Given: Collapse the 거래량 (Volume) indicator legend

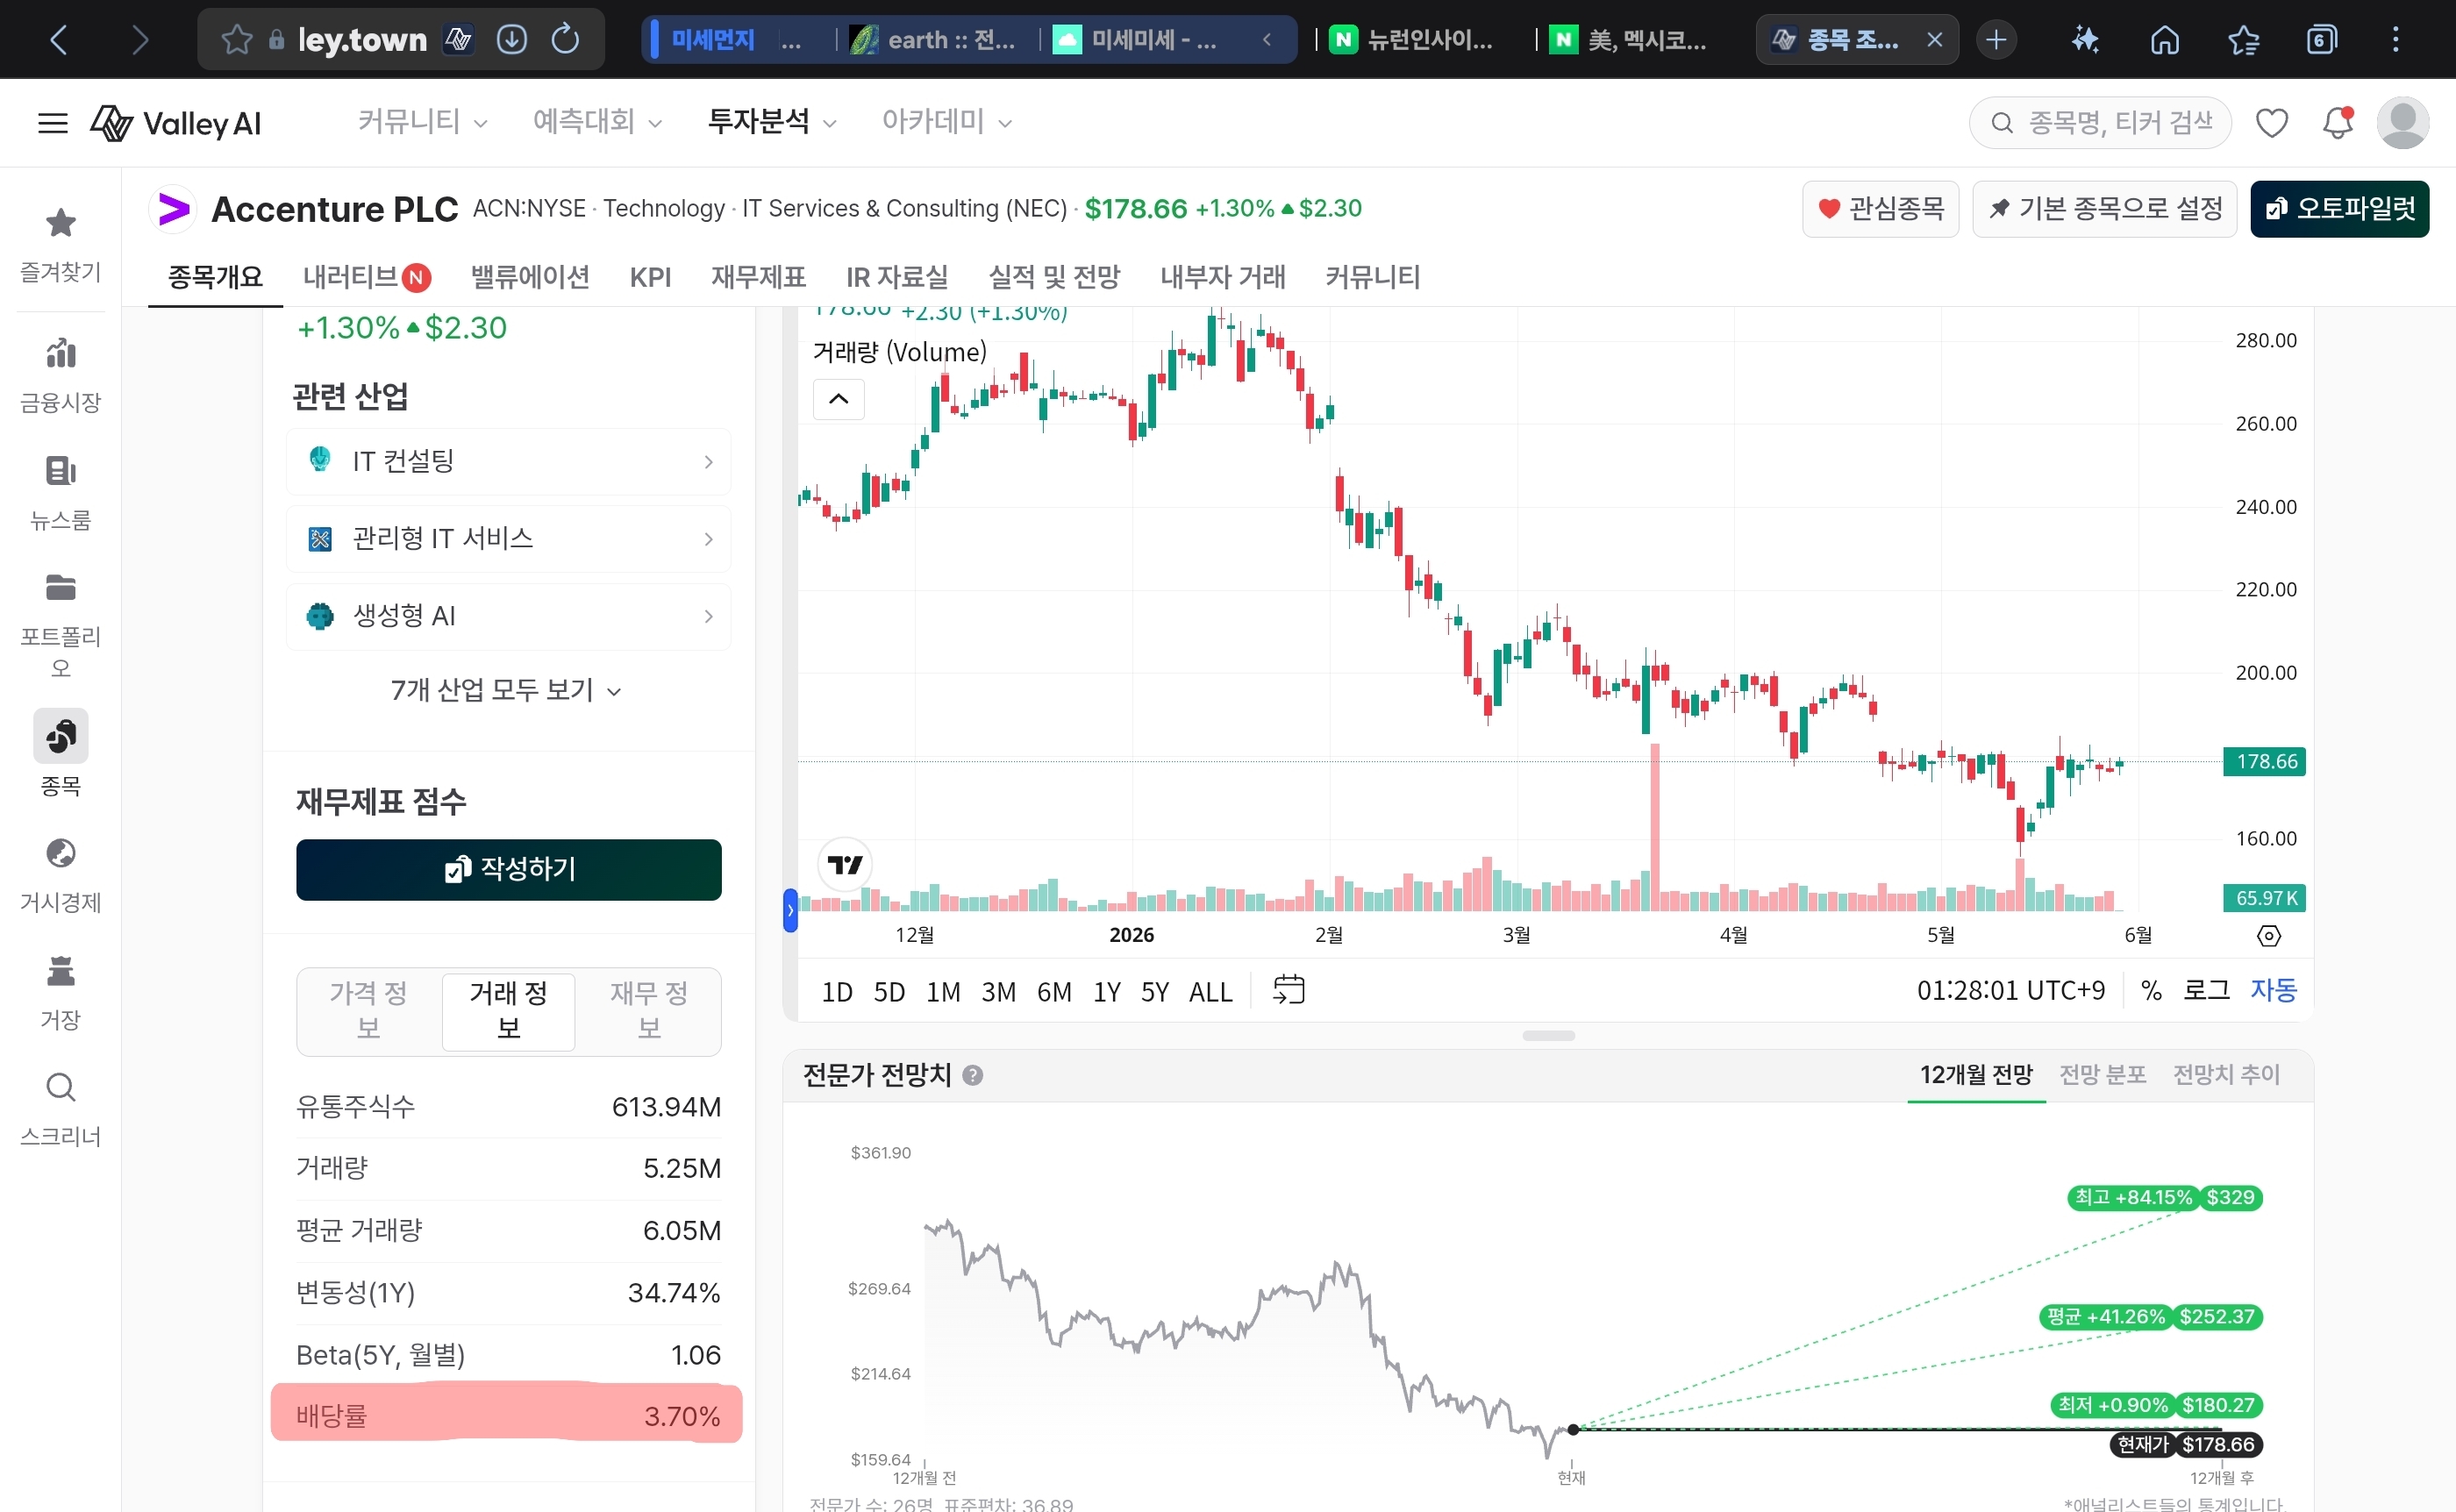Looking at the screenshot, I should click(x=838, y=399).
